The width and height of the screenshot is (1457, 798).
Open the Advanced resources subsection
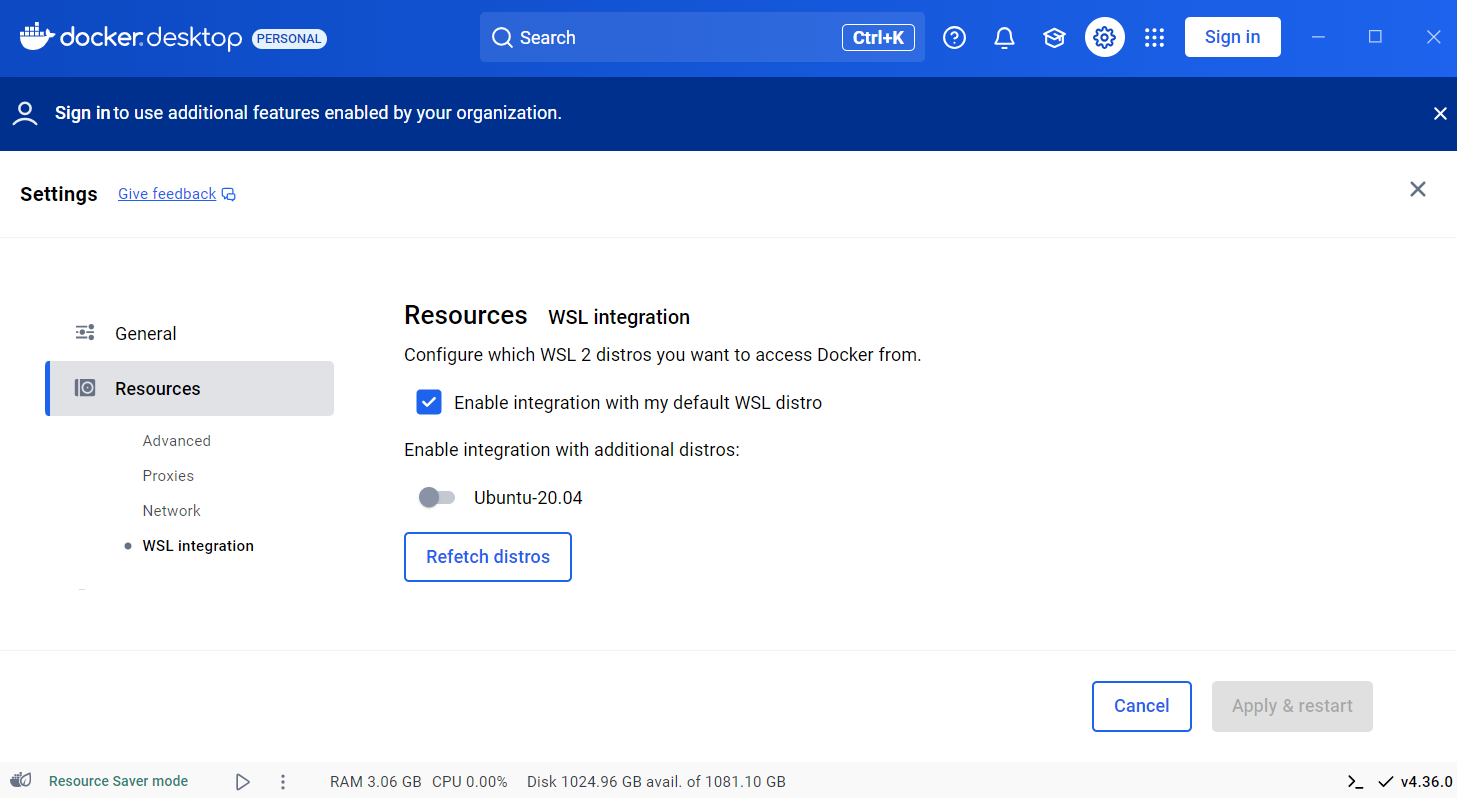177,441
